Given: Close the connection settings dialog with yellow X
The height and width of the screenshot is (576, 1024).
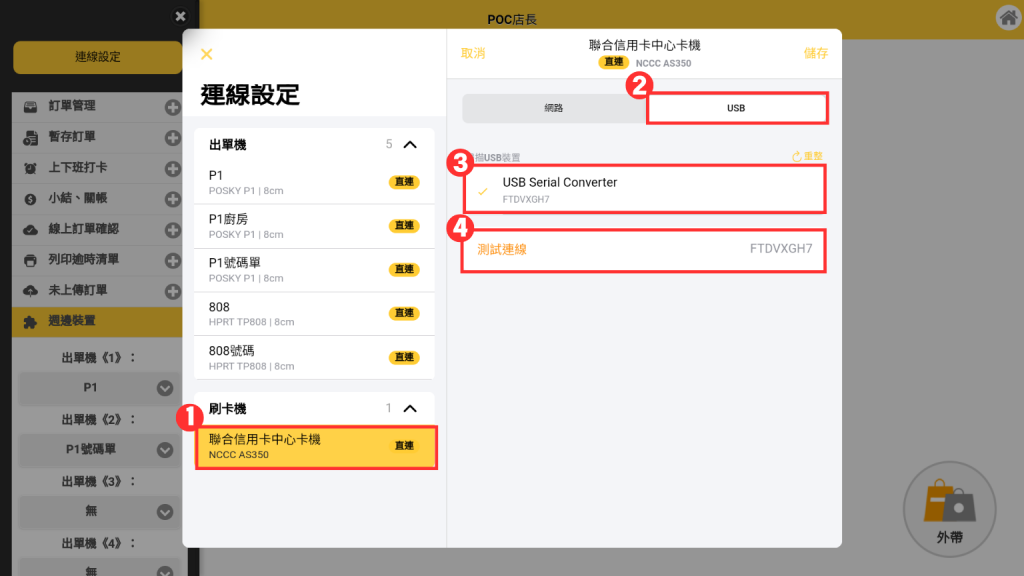Looking at the screenshot, I should 206,54.
